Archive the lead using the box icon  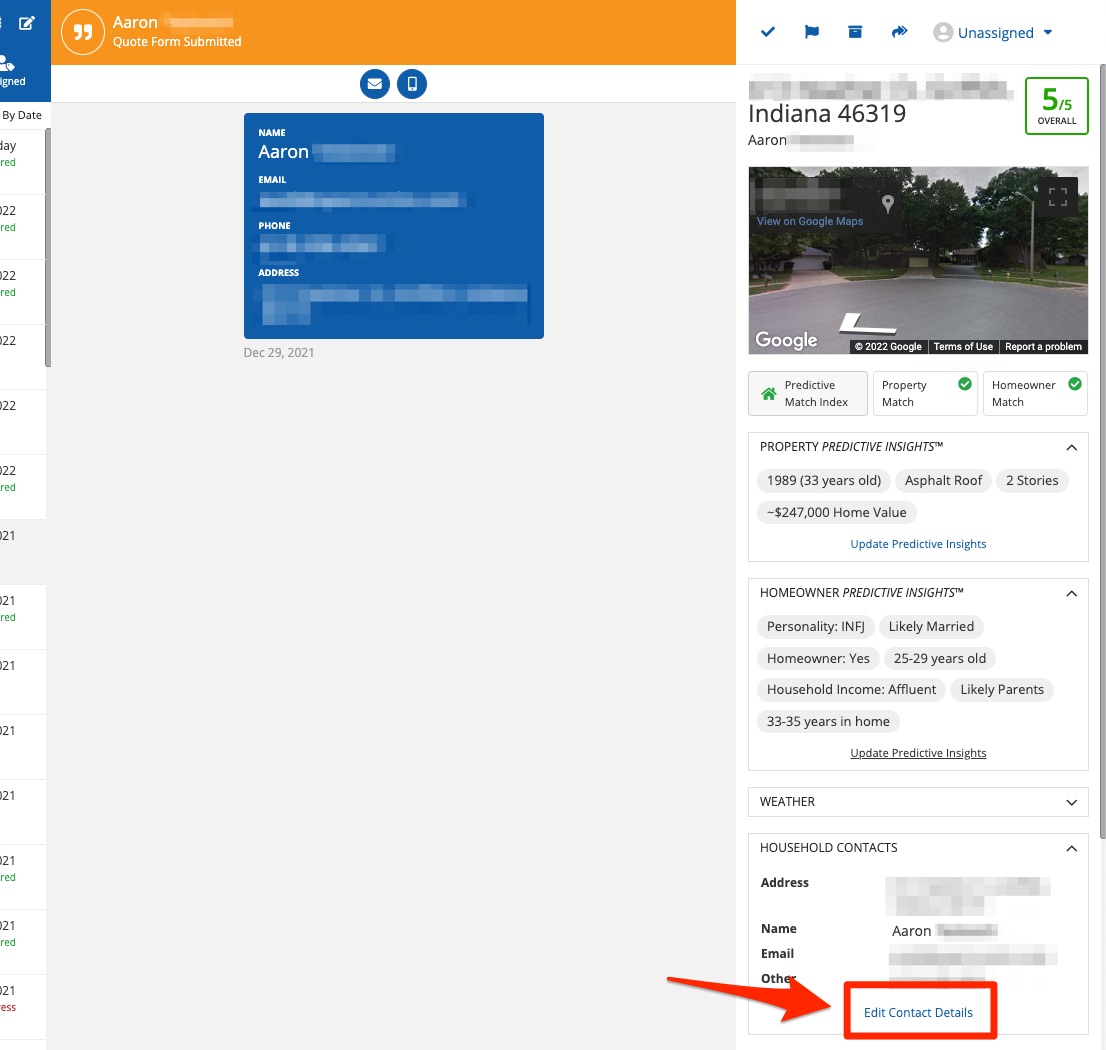click(855, 32)
